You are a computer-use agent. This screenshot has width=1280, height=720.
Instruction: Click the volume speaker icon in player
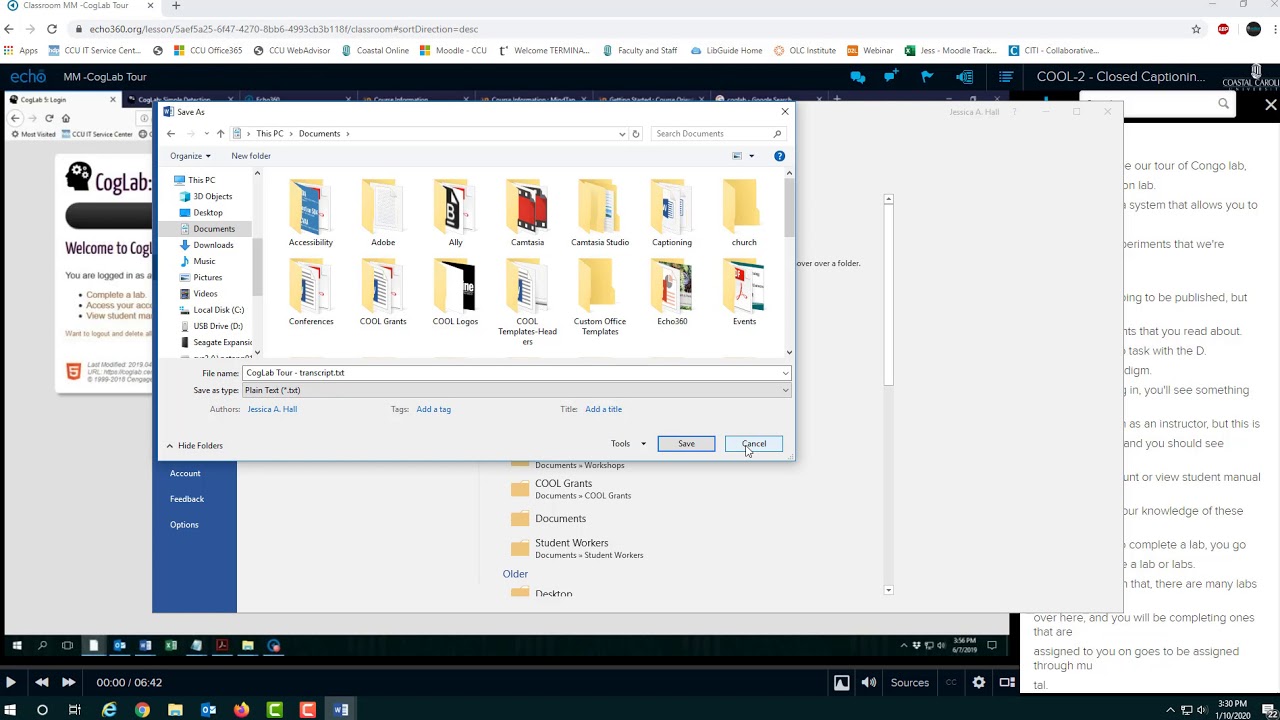pyautogui.click(x=869, y=682)
